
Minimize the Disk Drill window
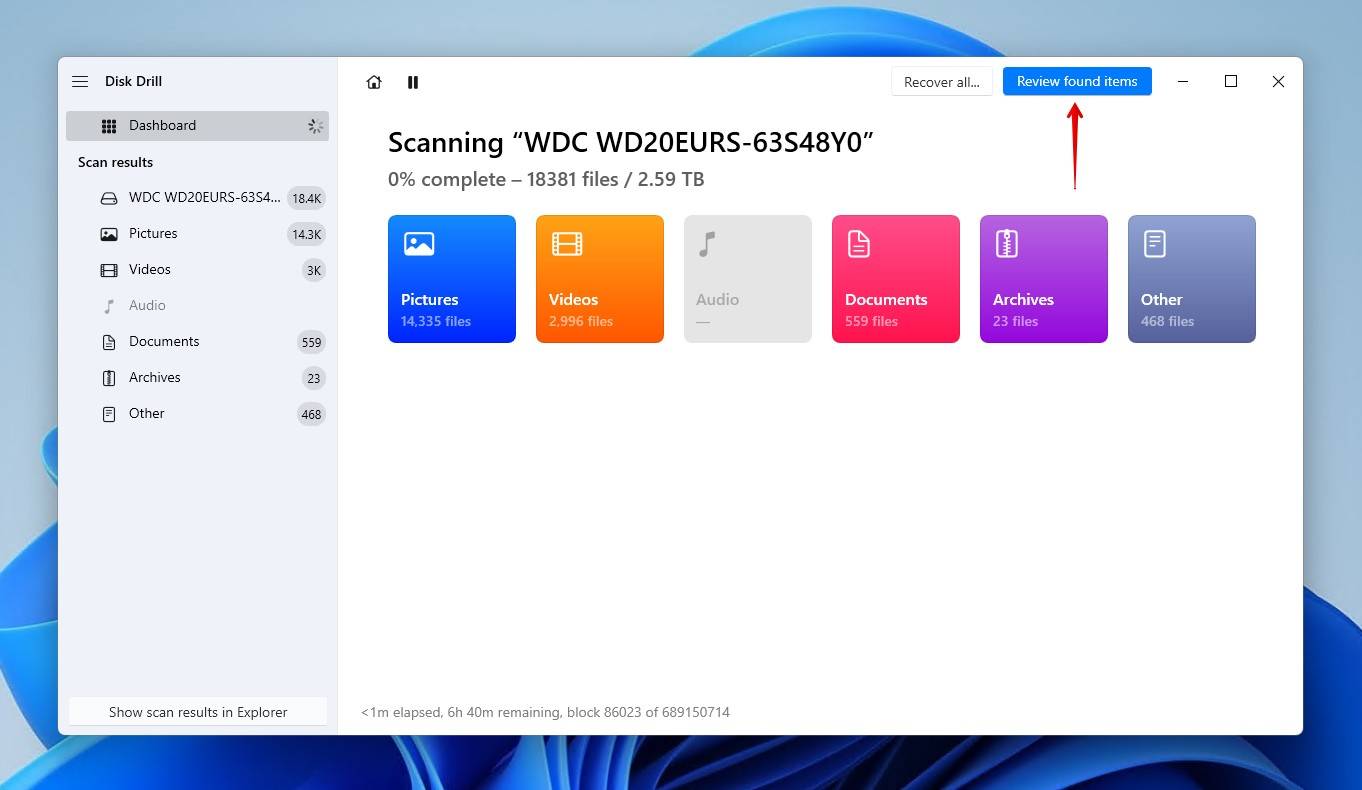(1184, 82)
